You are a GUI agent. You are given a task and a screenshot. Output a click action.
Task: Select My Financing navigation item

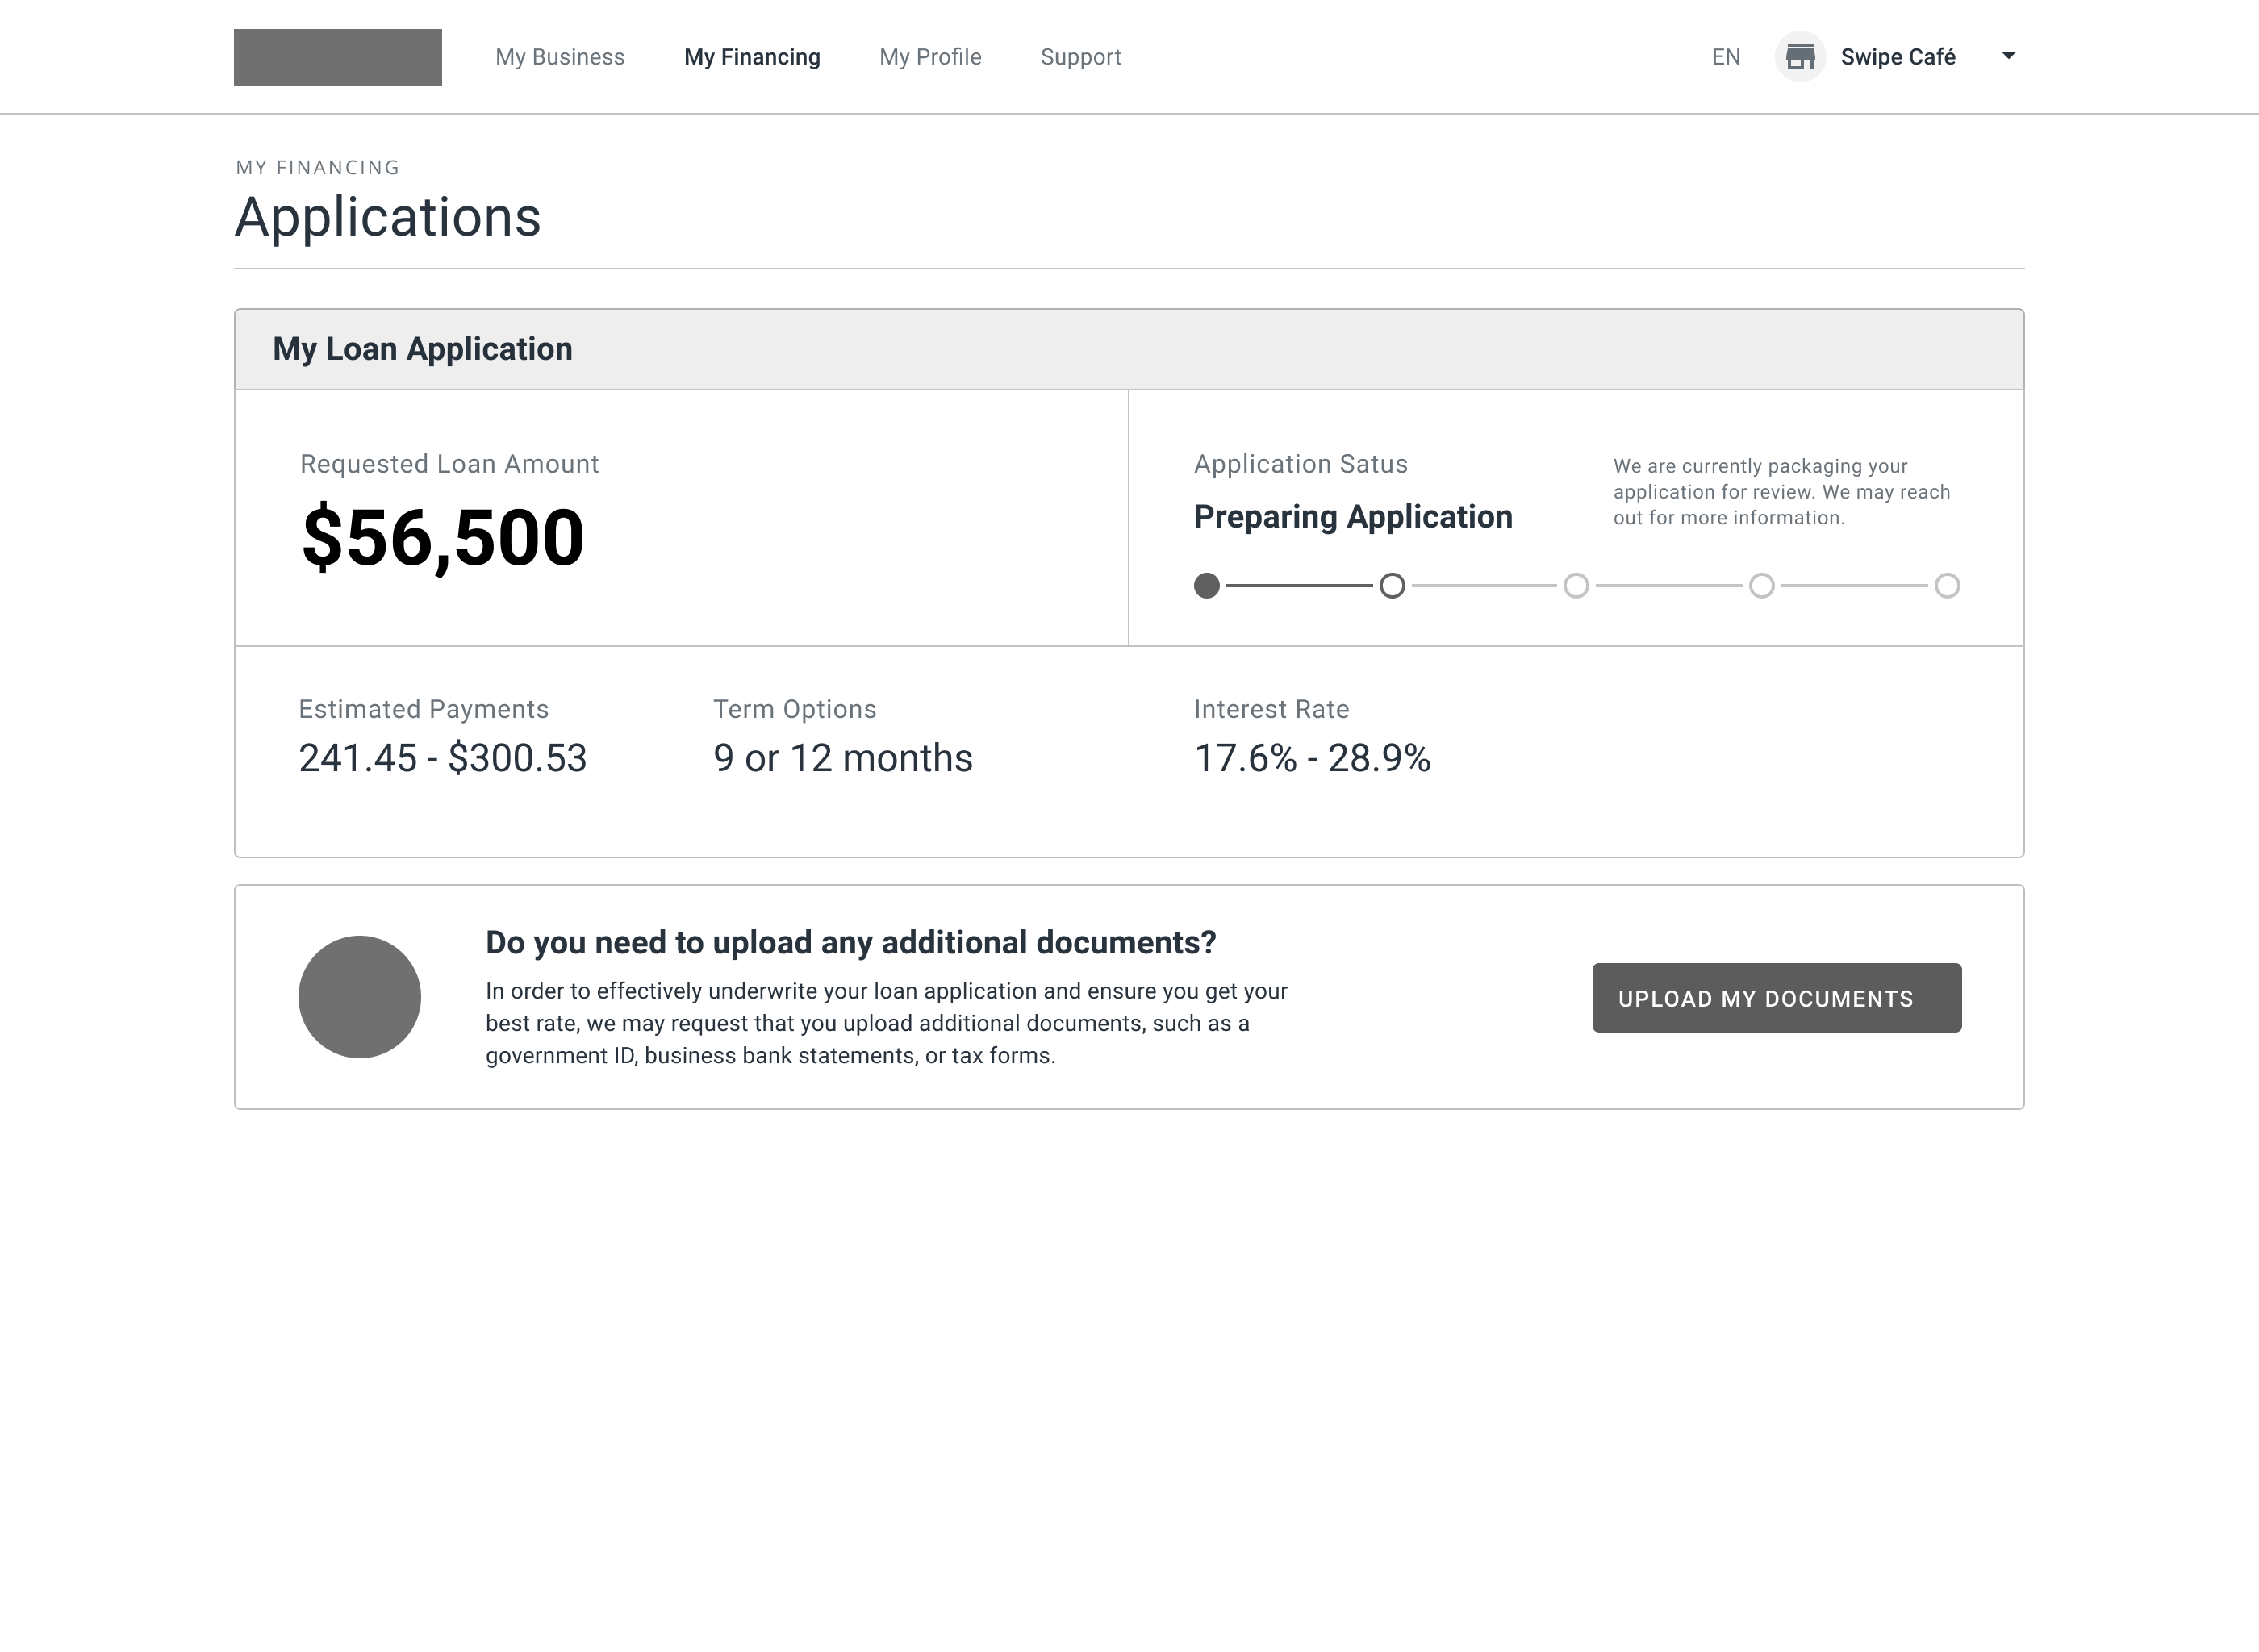[x=751, y=57]
